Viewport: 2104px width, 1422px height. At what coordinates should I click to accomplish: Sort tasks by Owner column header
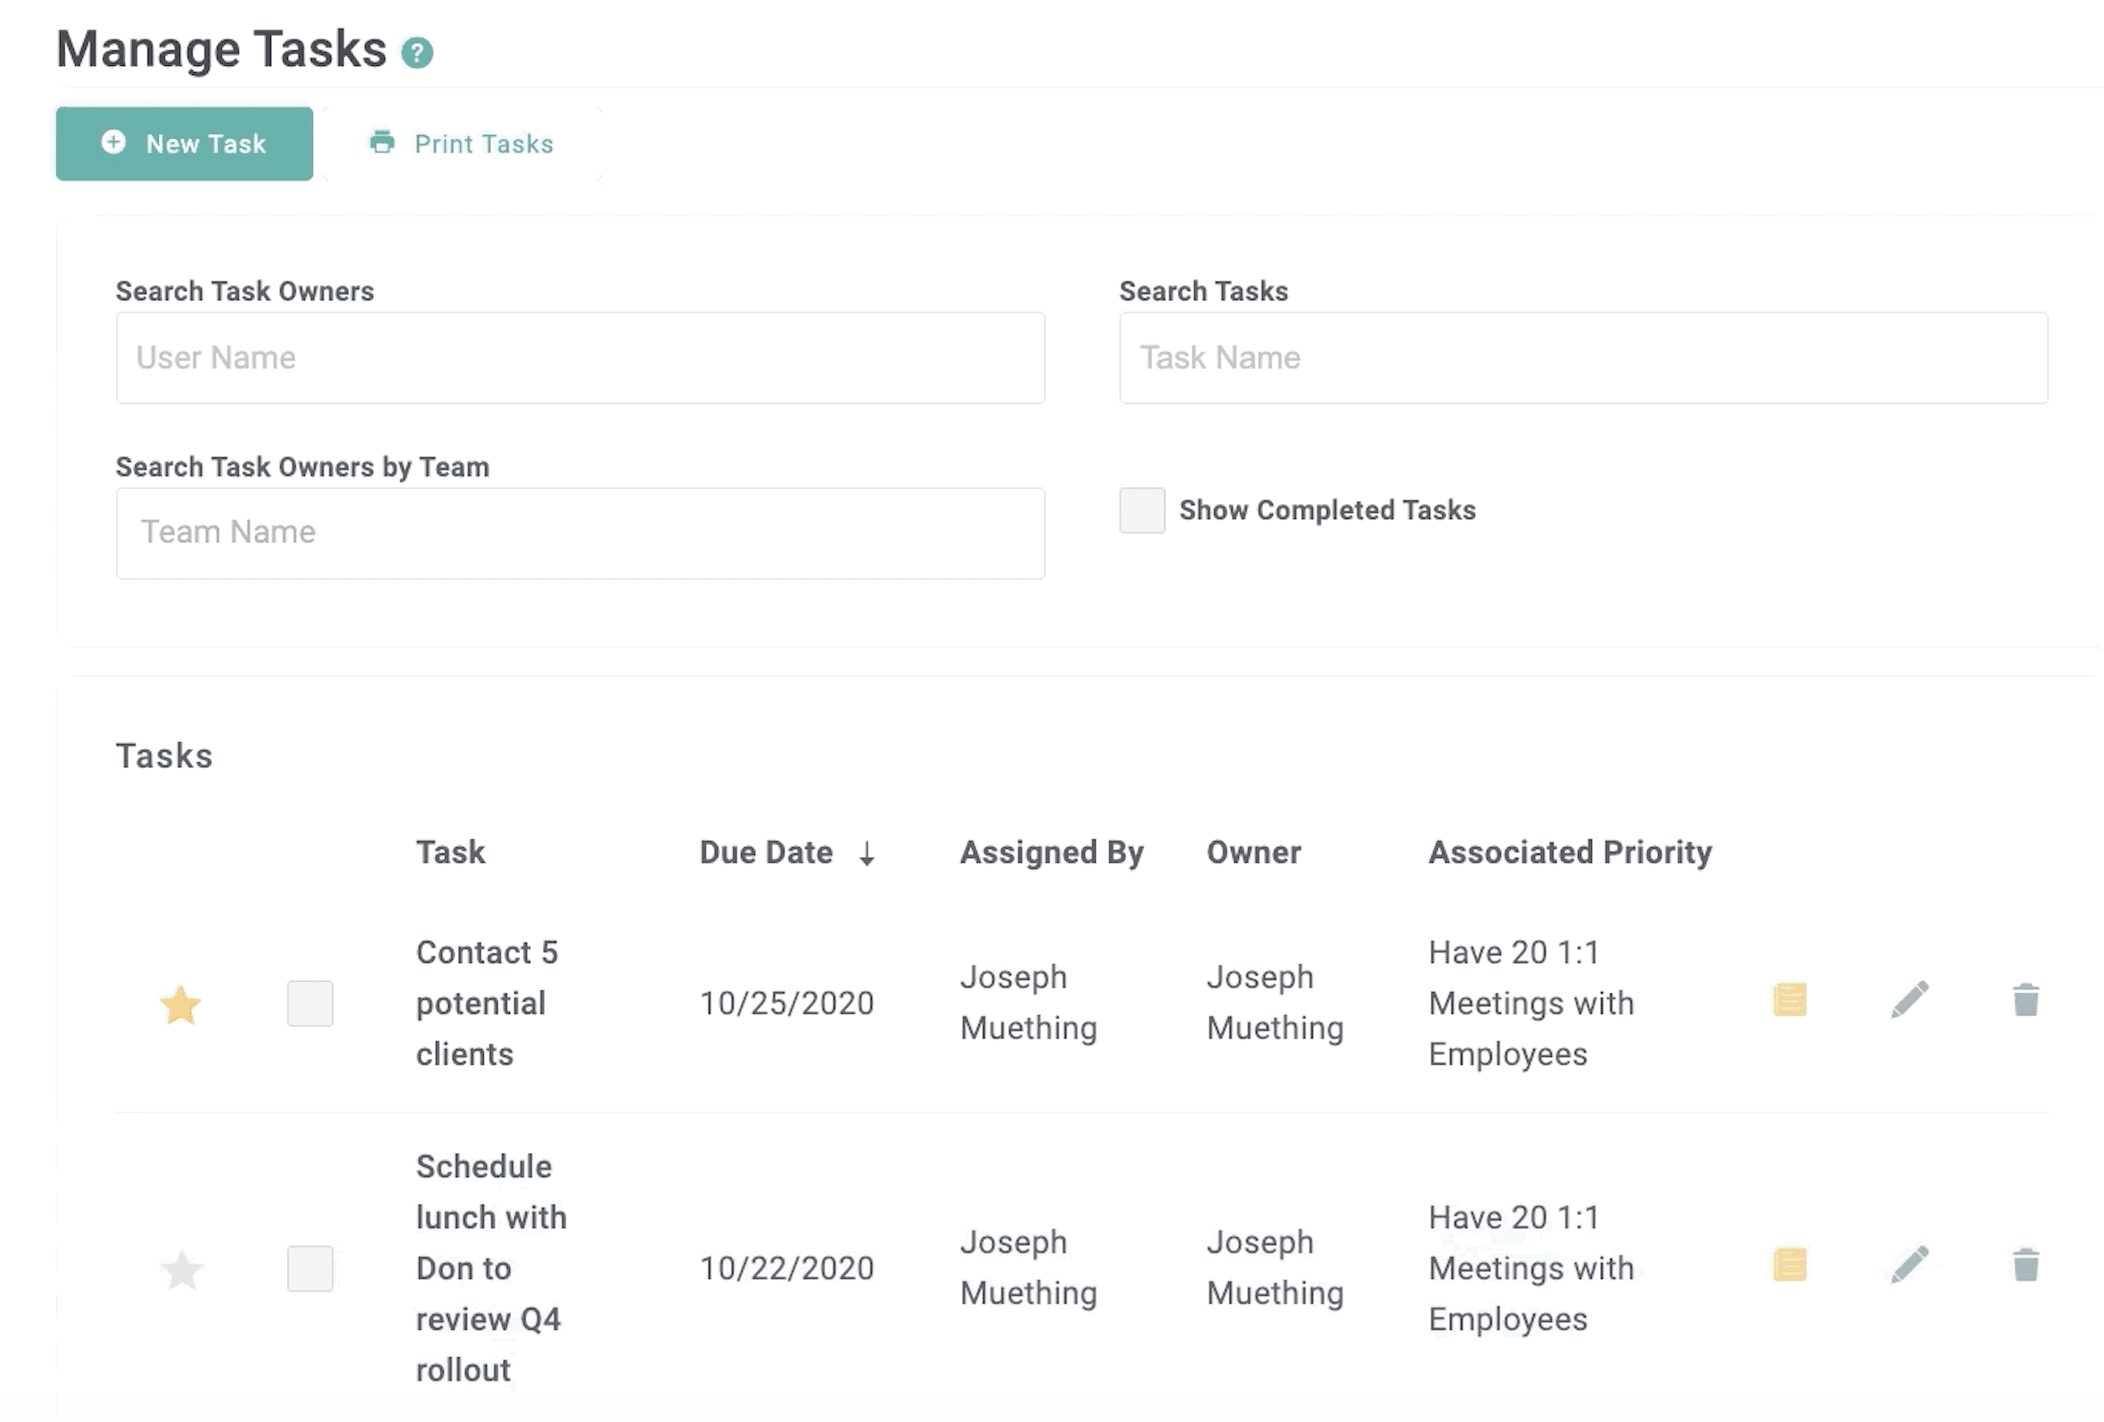(1253, 852)
